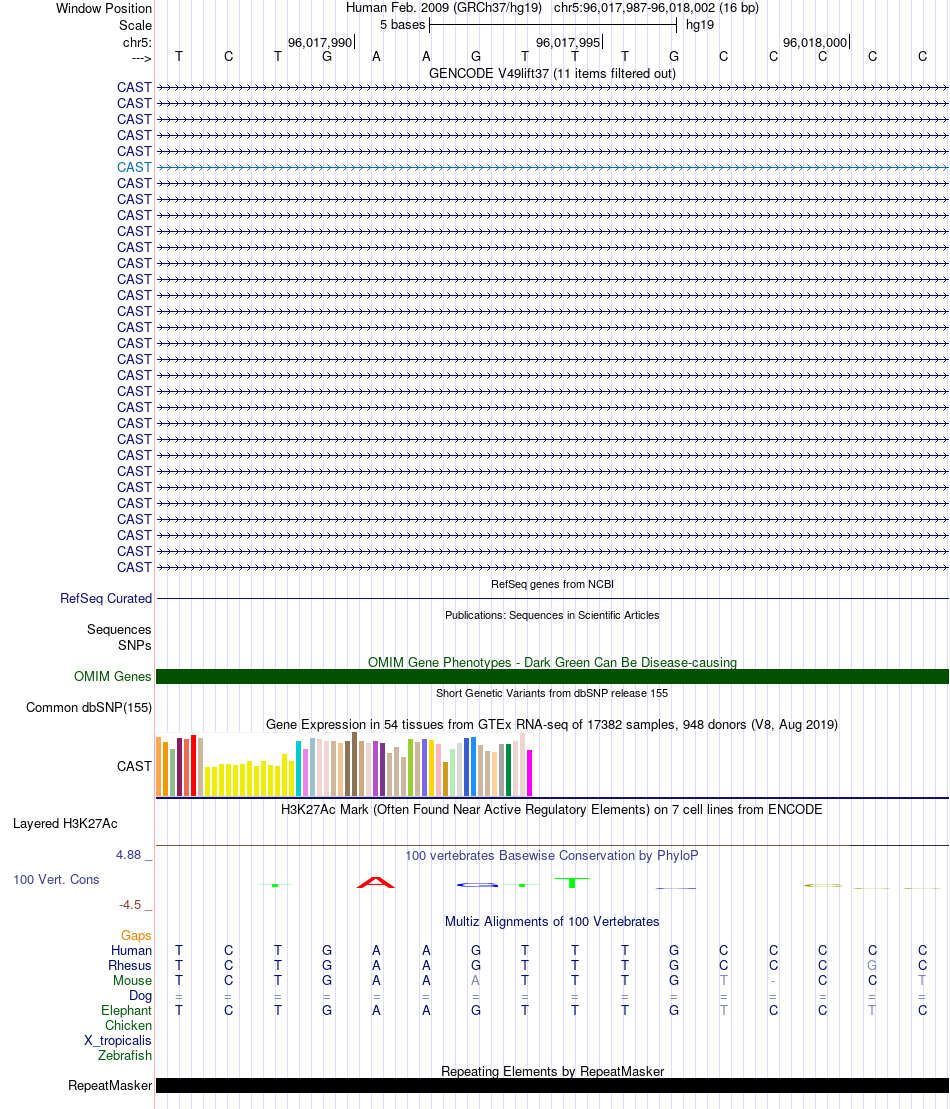
Task: Click the dark green bar in GTEx chart
Action: 509,770
